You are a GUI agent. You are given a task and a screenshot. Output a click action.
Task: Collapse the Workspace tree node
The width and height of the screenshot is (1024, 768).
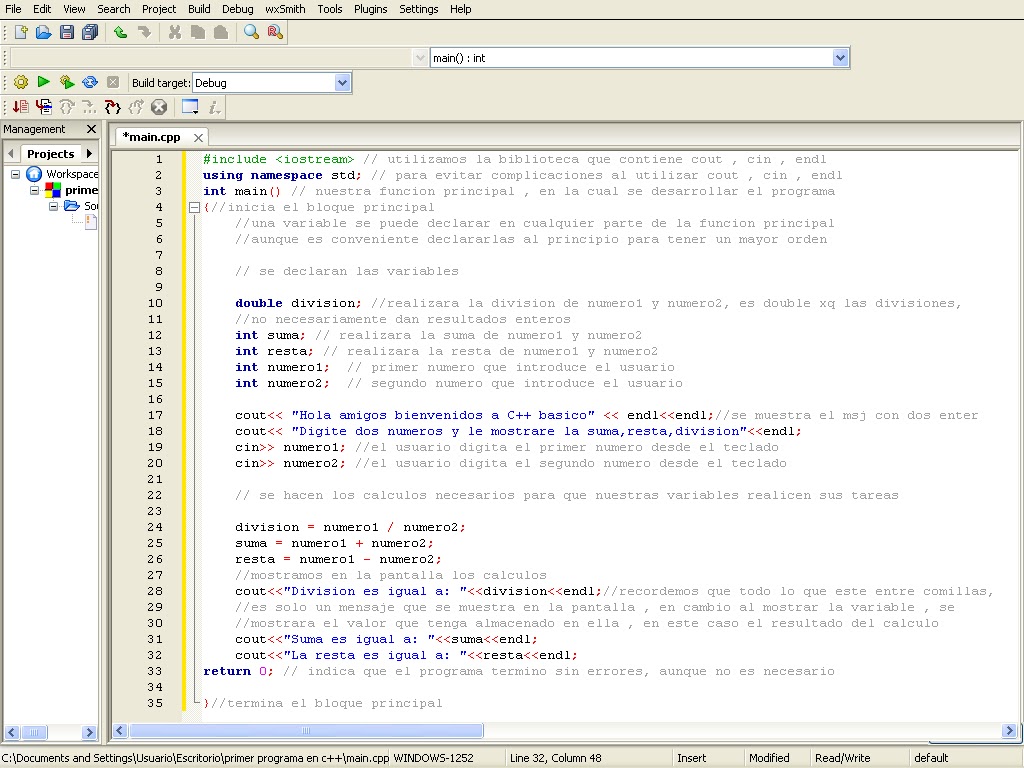pos(16,174)
